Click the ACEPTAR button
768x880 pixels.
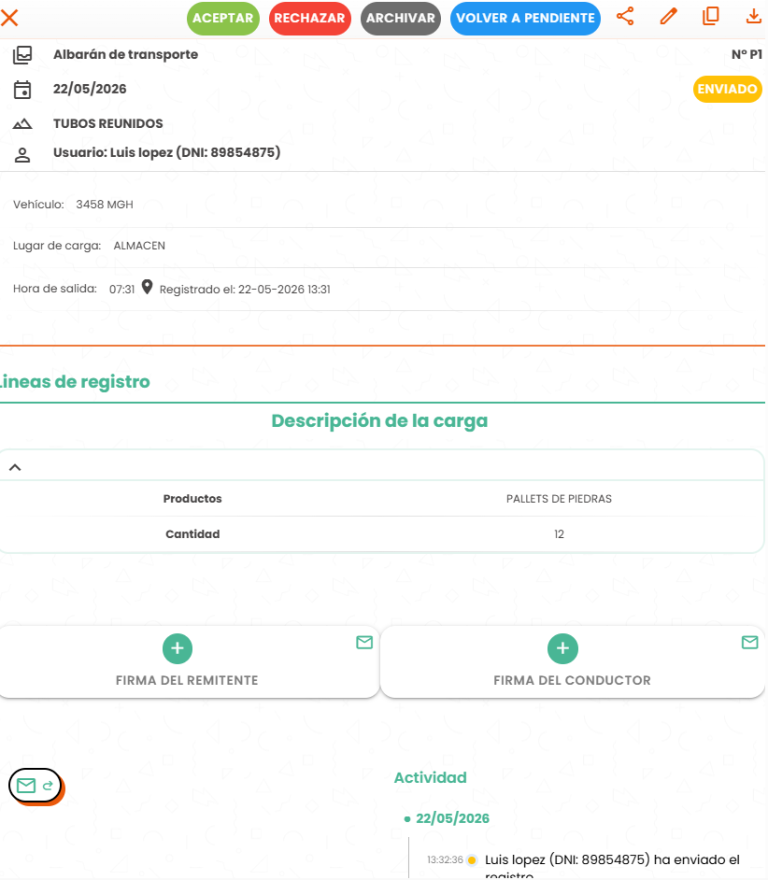pyautogui.click(x=223, y=18)
